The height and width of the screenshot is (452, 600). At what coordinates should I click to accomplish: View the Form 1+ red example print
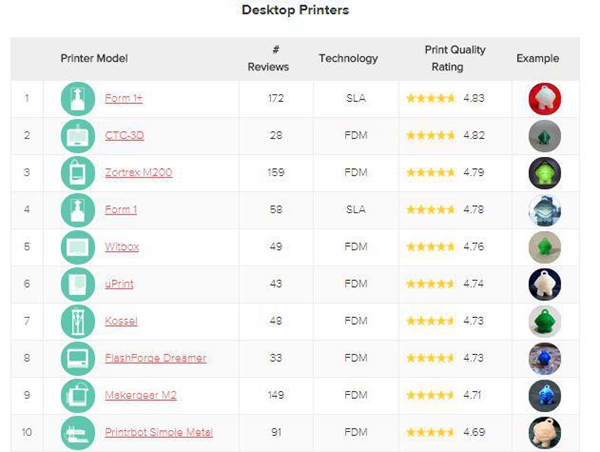click(544, 99)
